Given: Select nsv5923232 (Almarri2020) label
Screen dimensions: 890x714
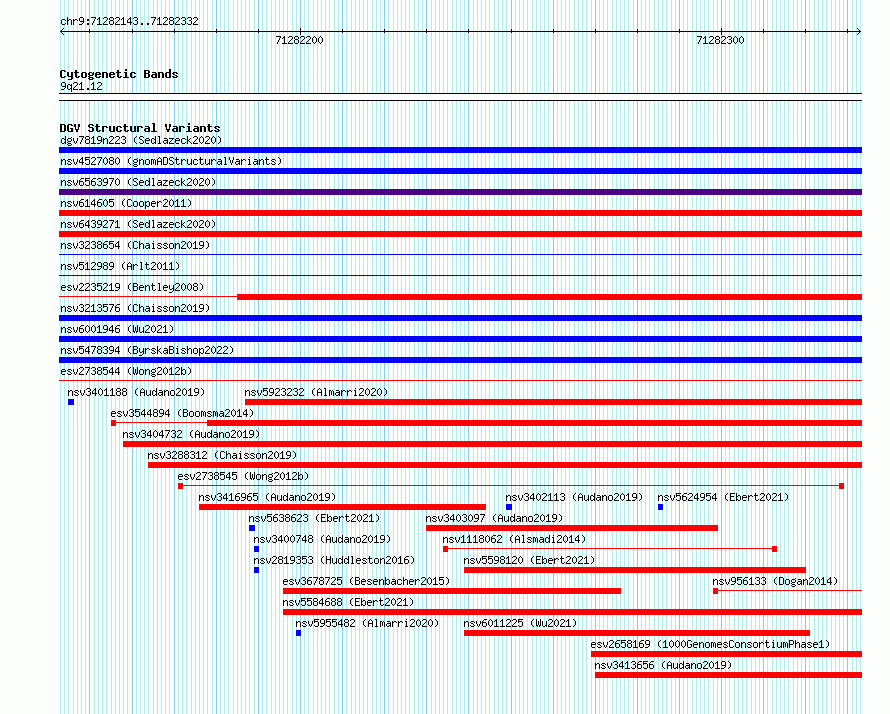Looking at the screenshot, I should 316,392.
